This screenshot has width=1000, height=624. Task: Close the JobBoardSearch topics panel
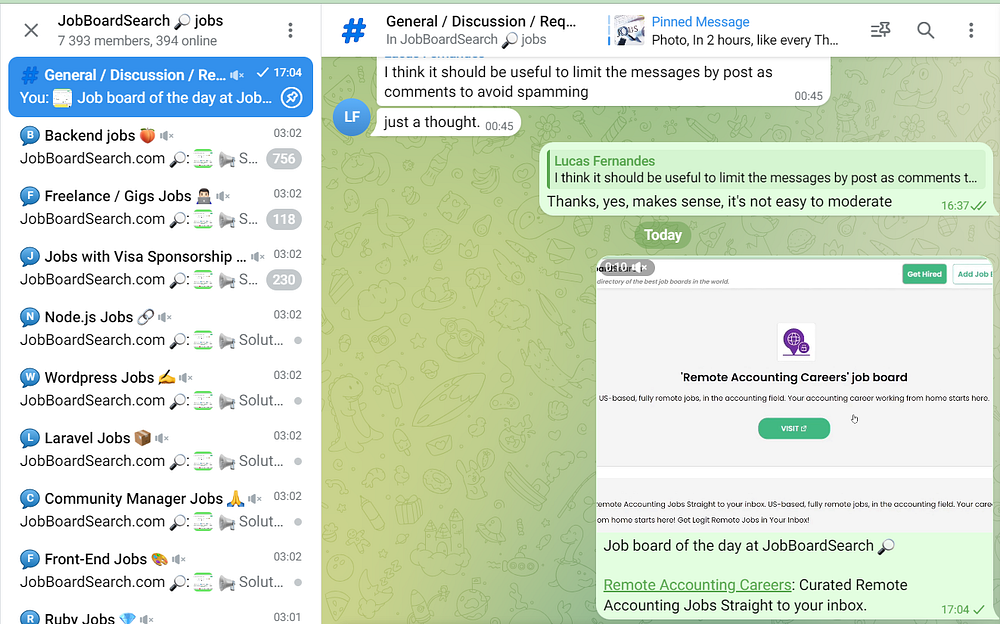[x=31, y=30]
